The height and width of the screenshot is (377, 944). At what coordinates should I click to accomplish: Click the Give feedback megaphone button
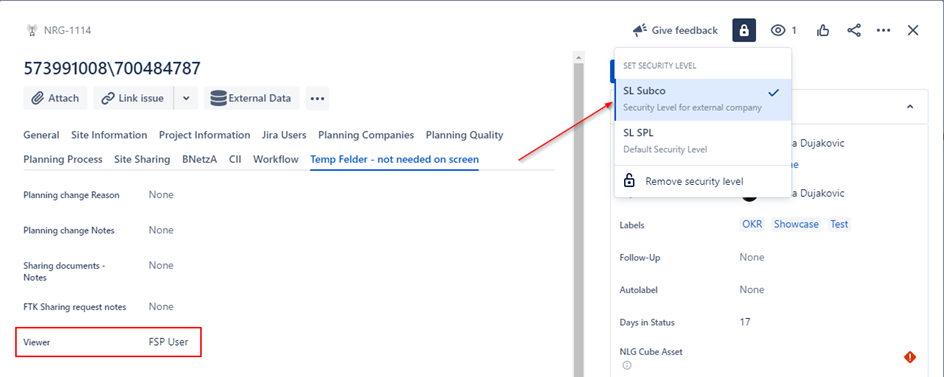(675, 30)
